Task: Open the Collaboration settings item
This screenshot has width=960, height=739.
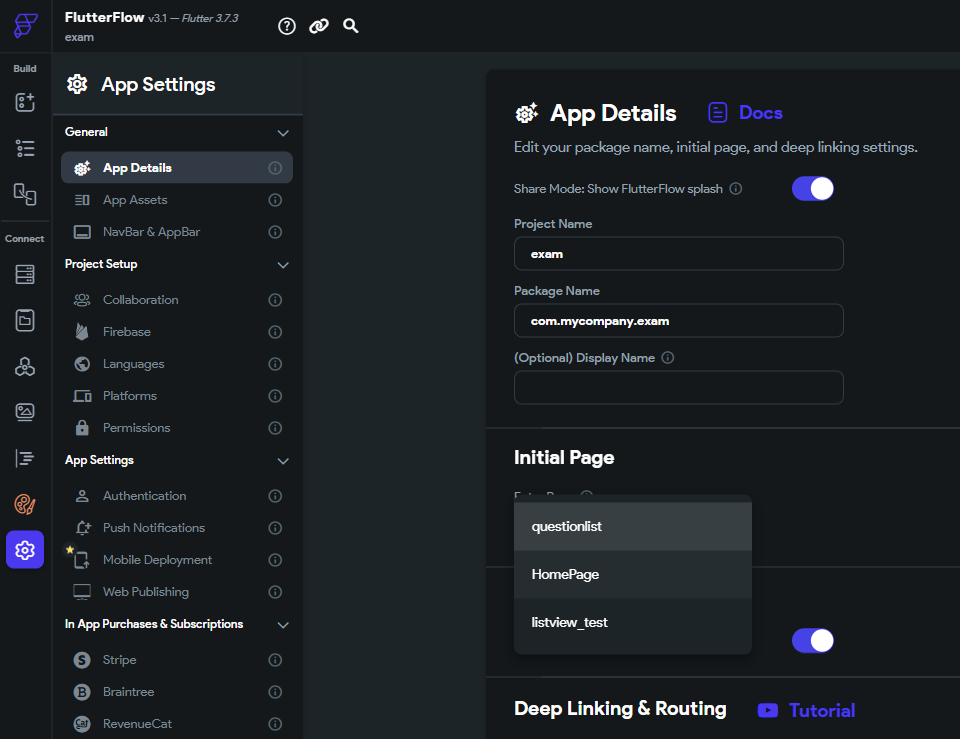Action: pos(176,300)
